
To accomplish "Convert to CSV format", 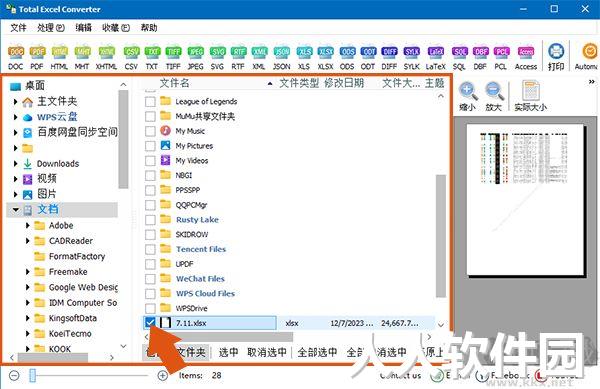I will (131, 57).
